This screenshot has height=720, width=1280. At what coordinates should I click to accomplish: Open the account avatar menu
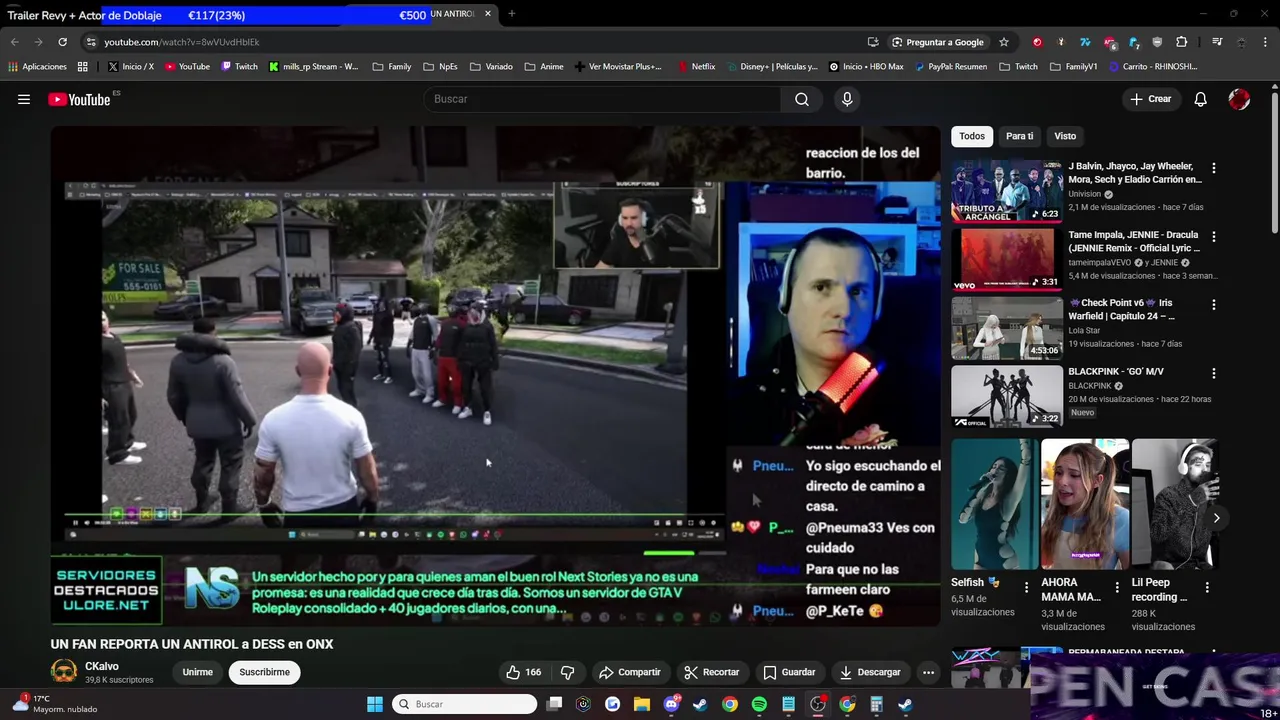click(x=1239, y=99)
